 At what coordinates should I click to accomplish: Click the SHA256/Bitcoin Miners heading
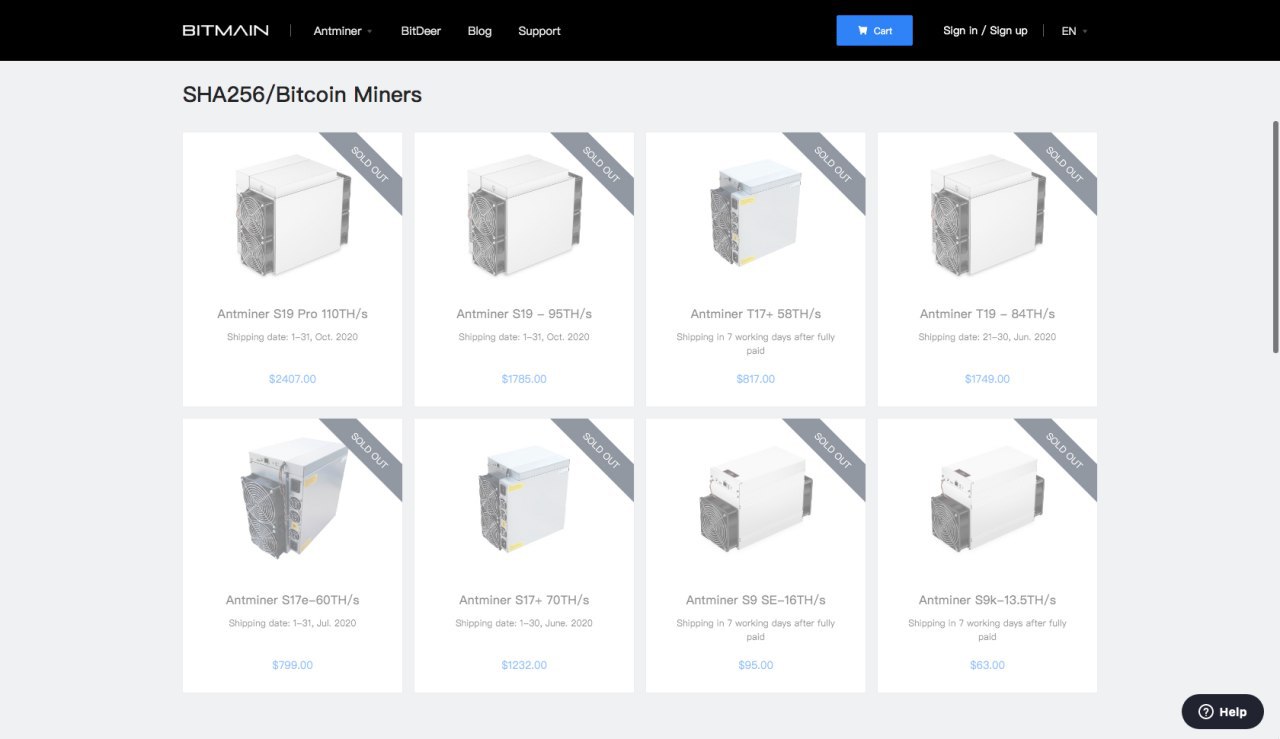click(x=302, y=95)
